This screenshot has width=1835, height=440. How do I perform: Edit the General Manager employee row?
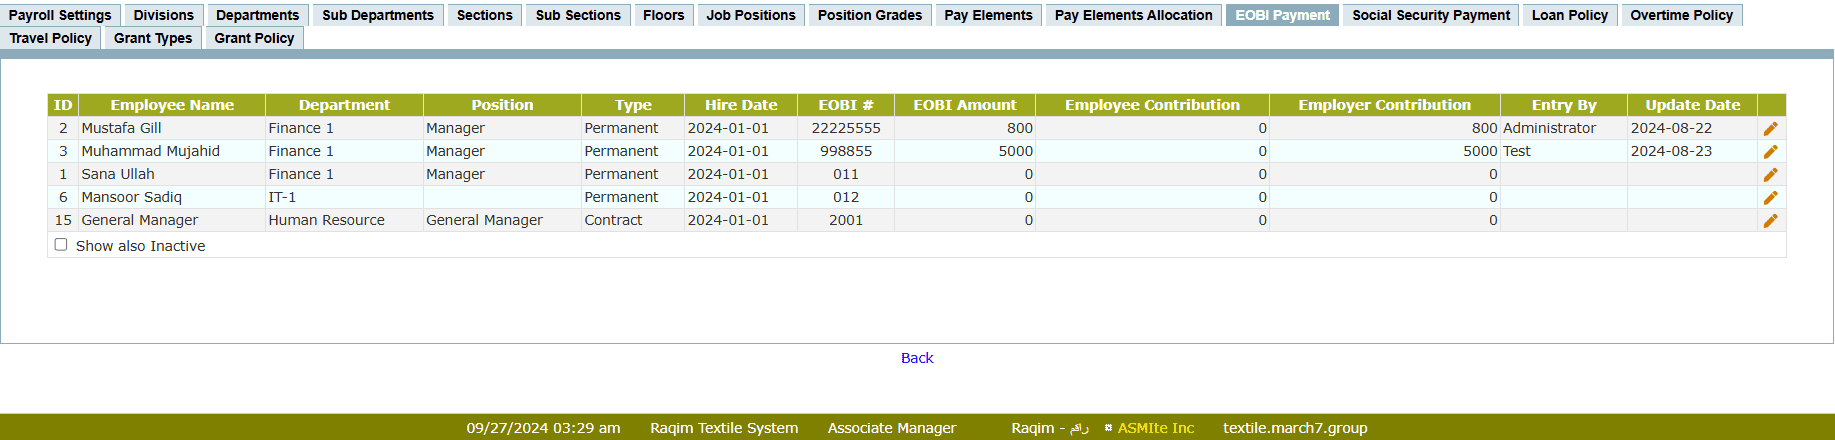coord(1770,221)
